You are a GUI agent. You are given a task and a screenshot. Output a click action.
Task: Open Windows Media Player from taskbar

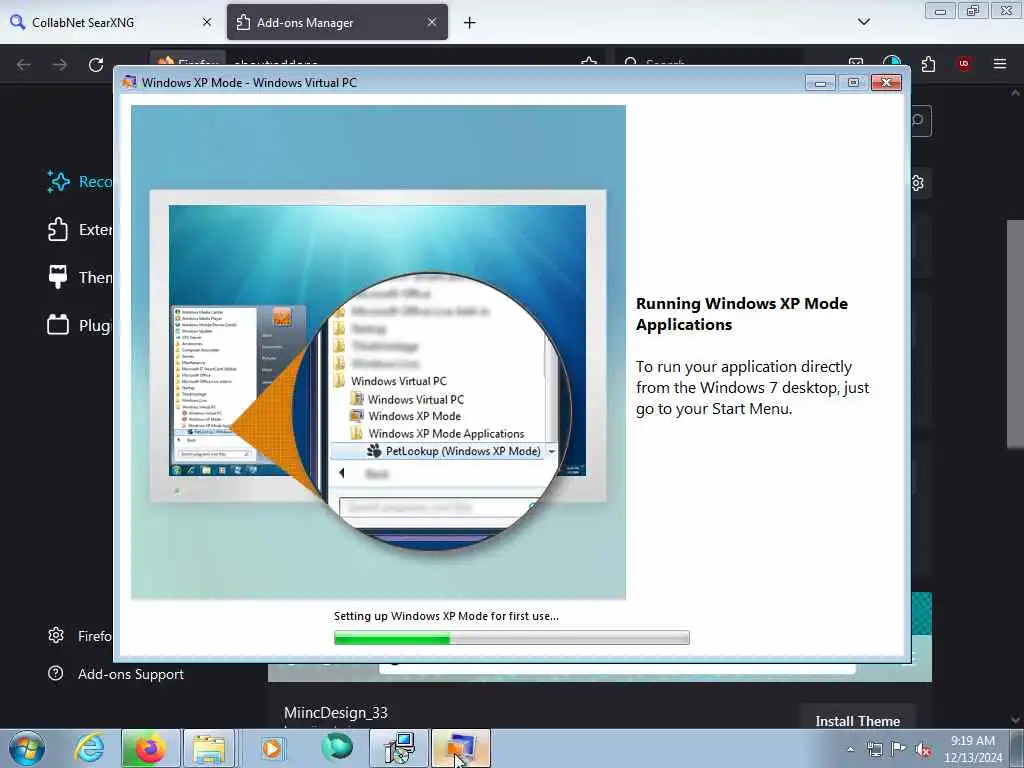pos(272,748)
